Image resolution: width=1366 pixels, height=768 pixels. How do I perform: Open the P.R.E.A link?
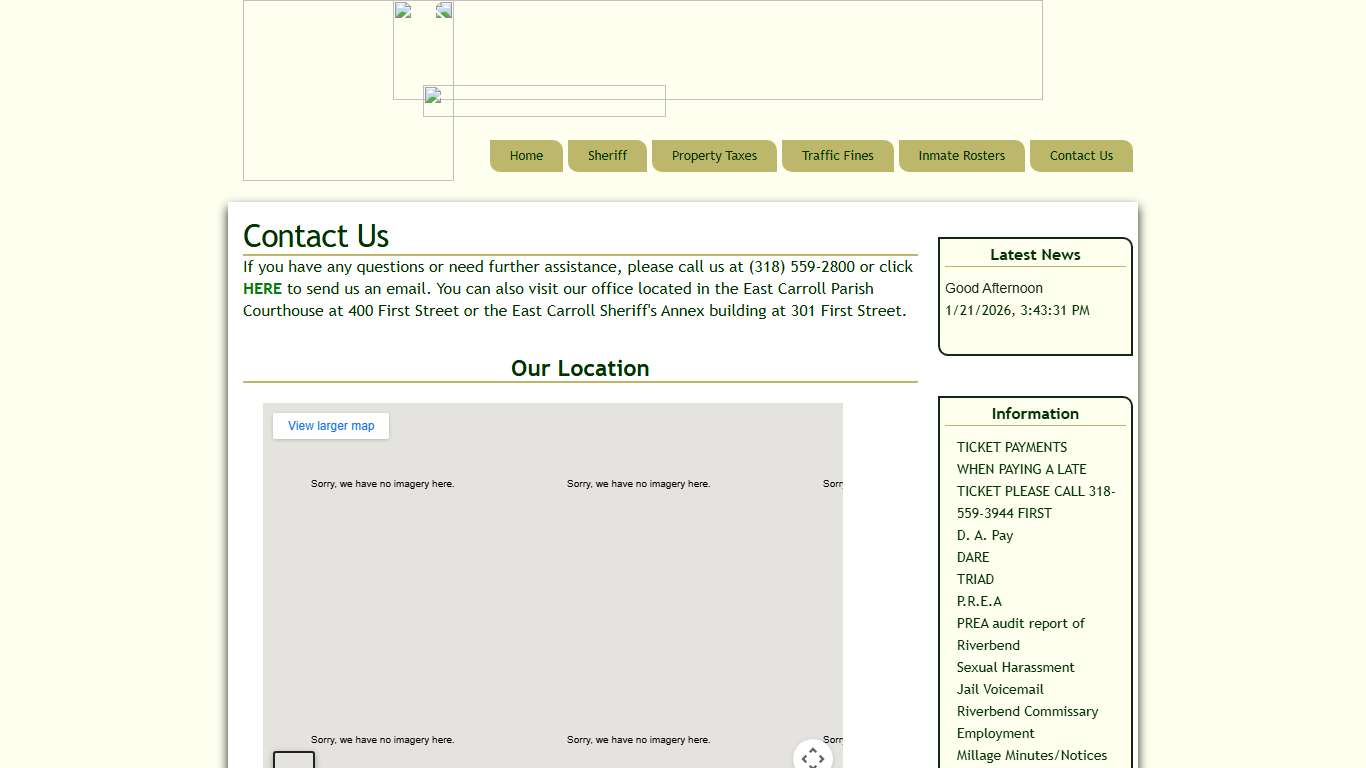pyautogui.click(x=979, y=601)
